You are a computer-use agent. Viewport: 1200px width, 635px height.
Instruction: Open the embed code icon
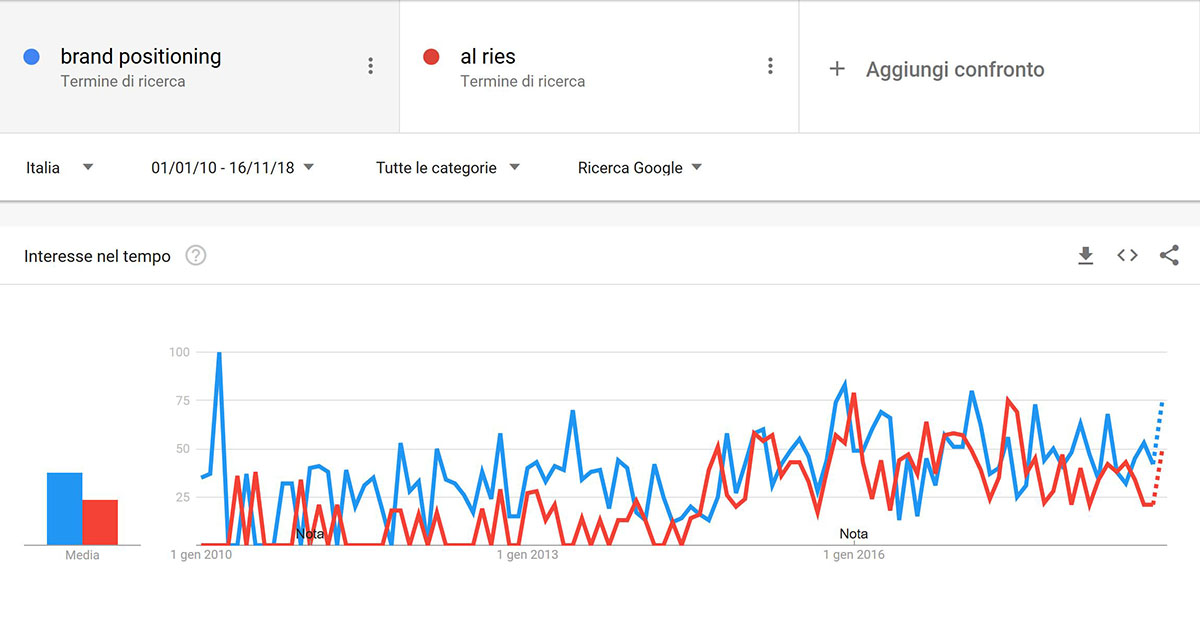(x=1127, y=256)
